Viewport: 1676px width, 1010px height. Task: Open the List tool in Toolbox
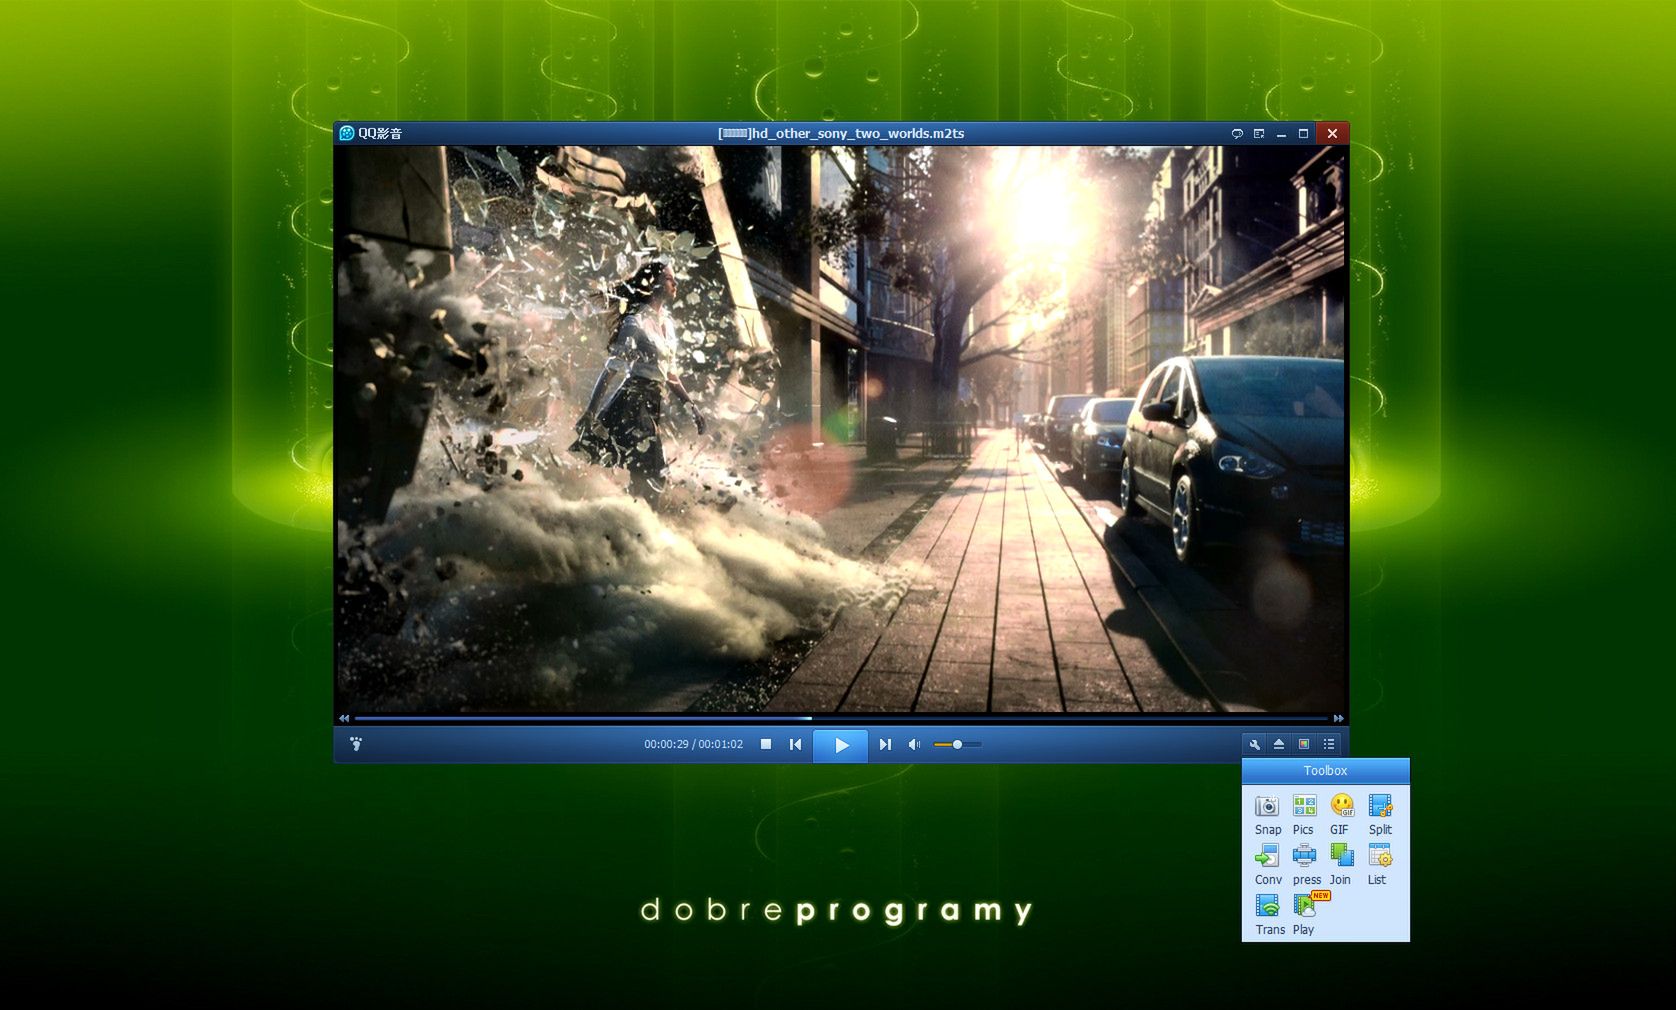click(1379, 865)
